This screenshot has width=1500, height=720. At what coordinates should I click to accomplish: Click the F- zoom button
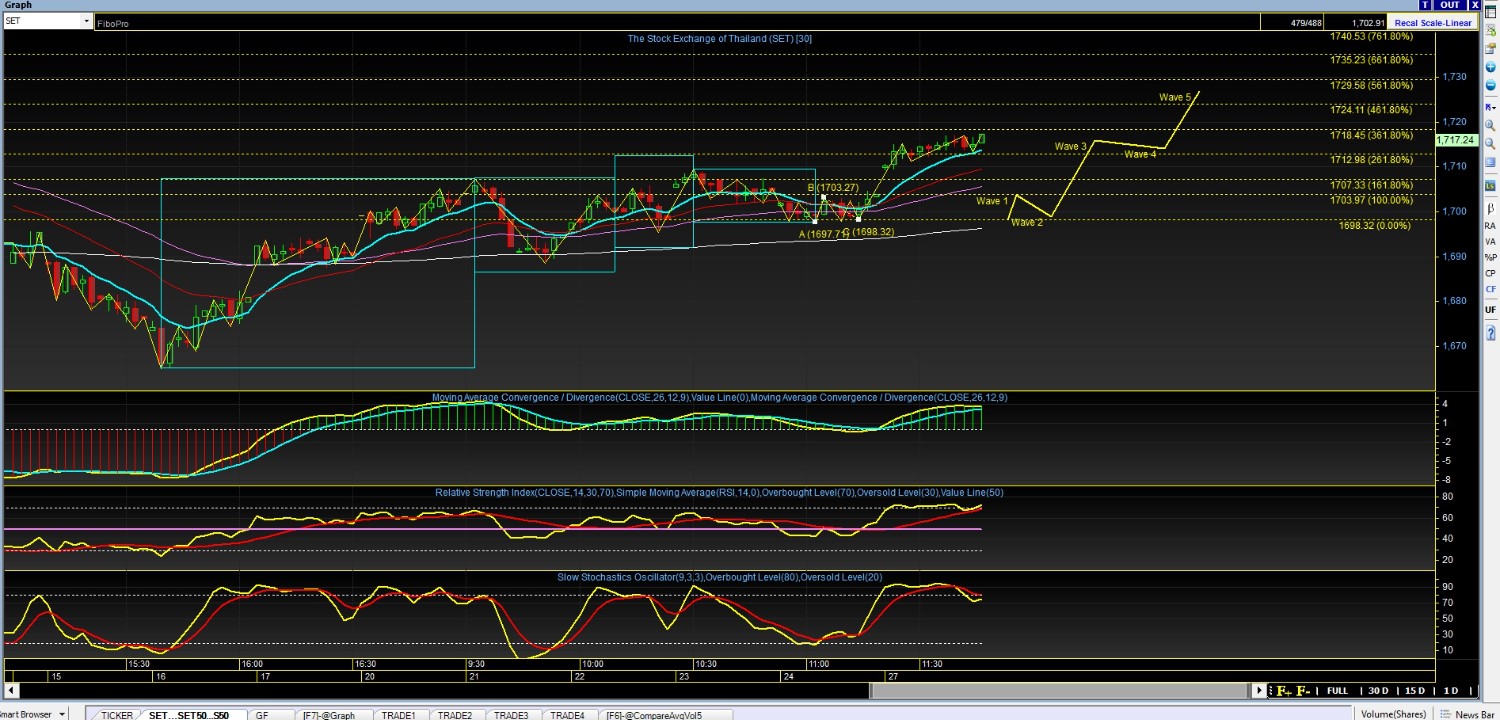point(1304,691)
